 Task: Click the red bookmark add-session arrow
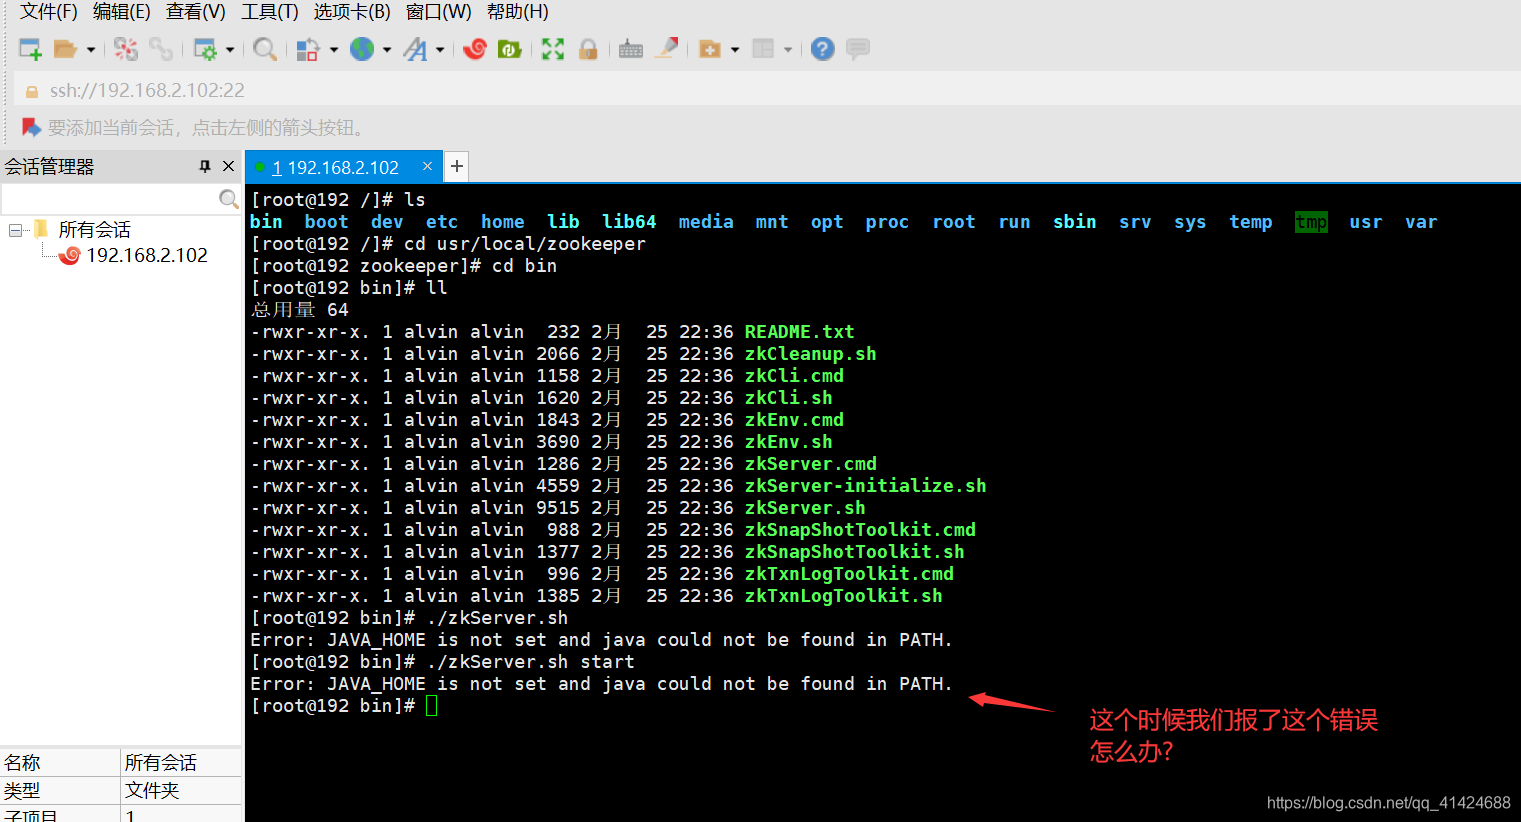(31, 128)
